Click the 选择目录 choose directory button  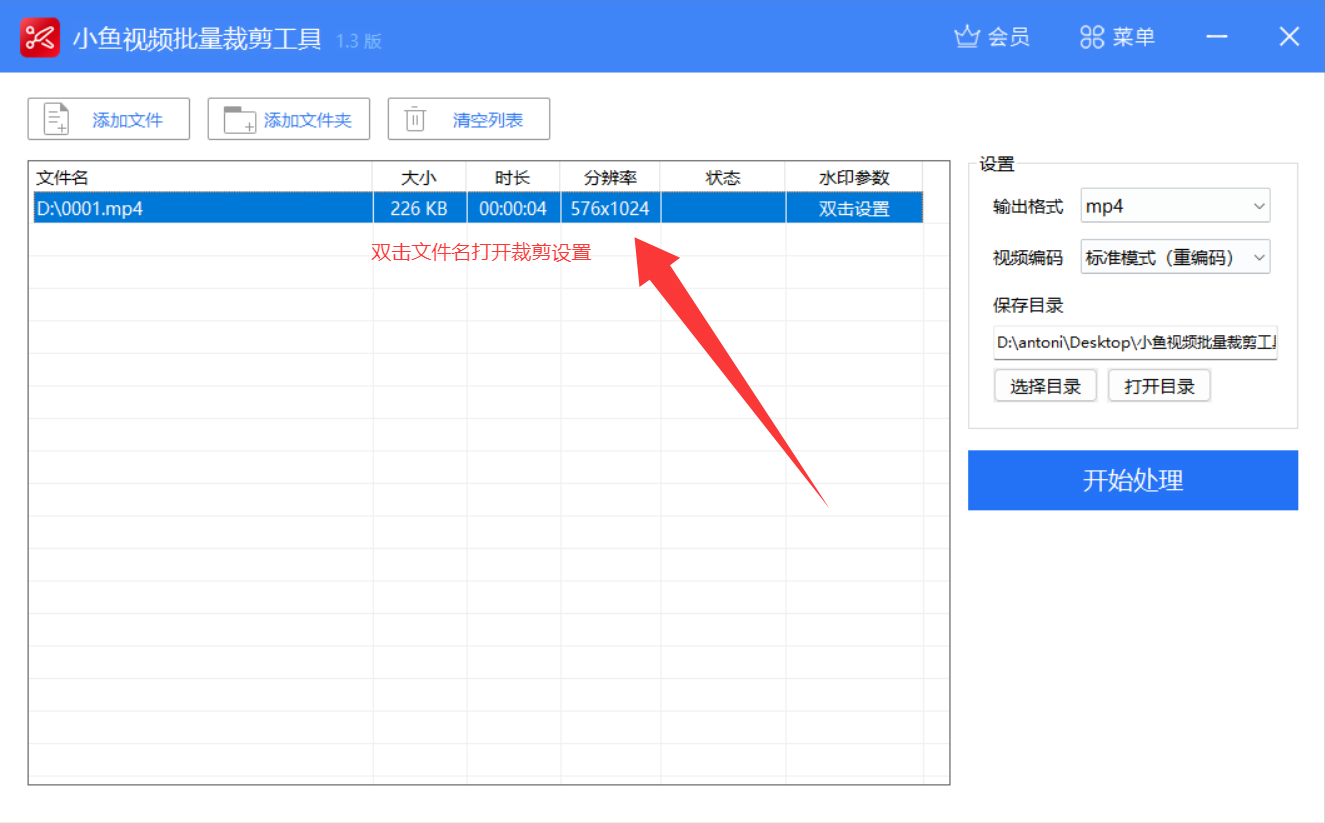tap(1045, 386)
